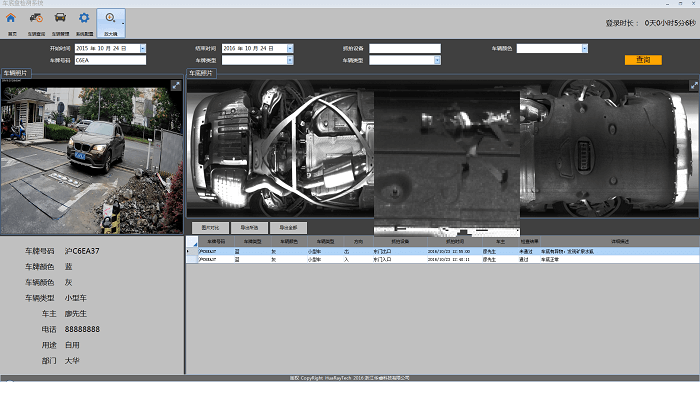Expand the magnifier tool's small arrow

[x=123, y=23]
